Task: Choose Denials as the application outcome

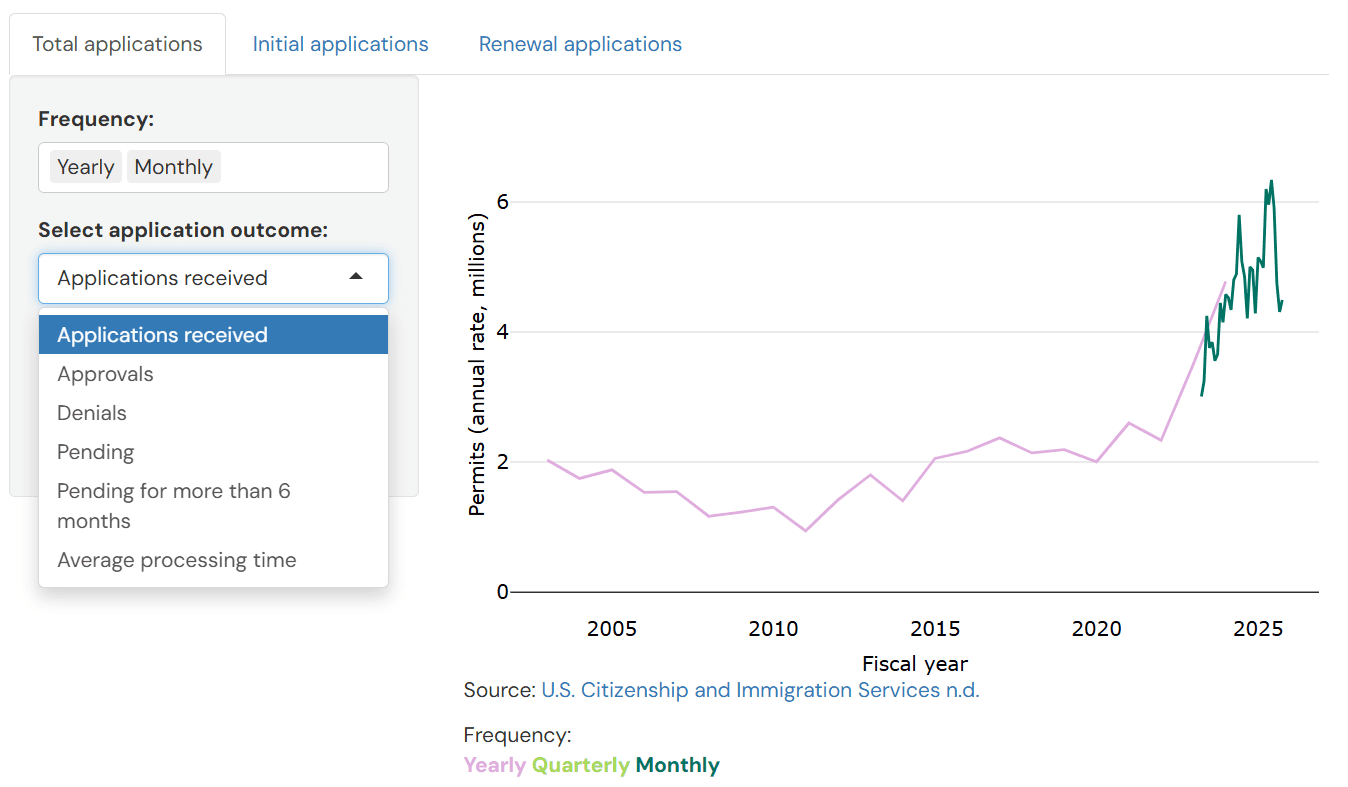Action: click(x=92, y=412)
